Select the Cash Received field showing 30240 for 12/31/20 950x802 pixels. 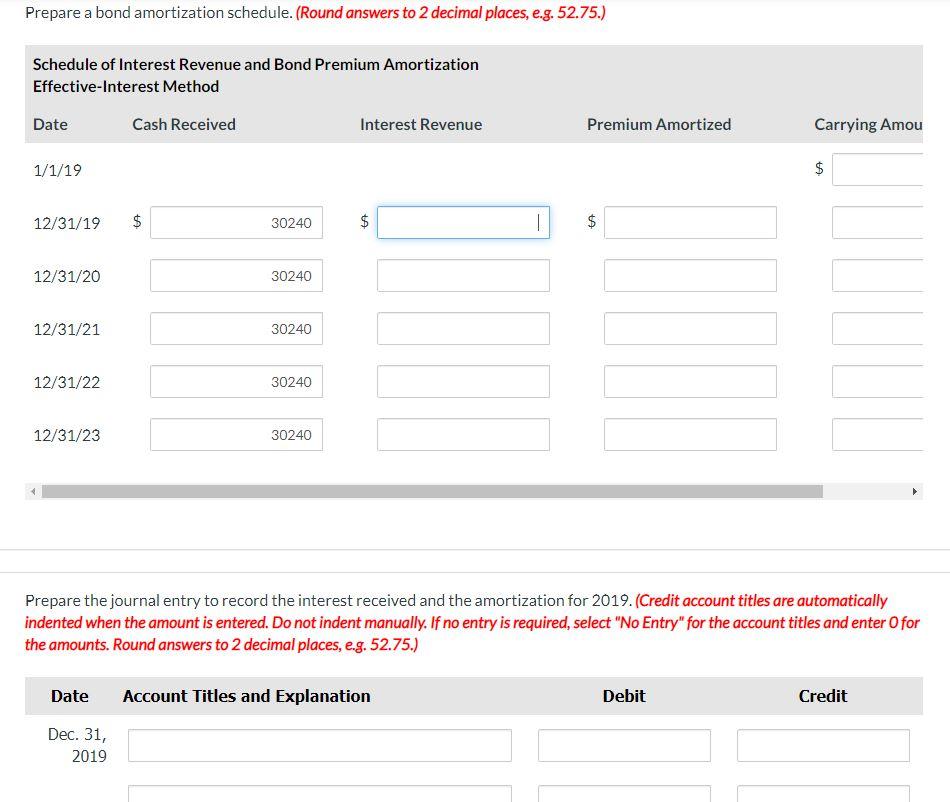(235, 275)
